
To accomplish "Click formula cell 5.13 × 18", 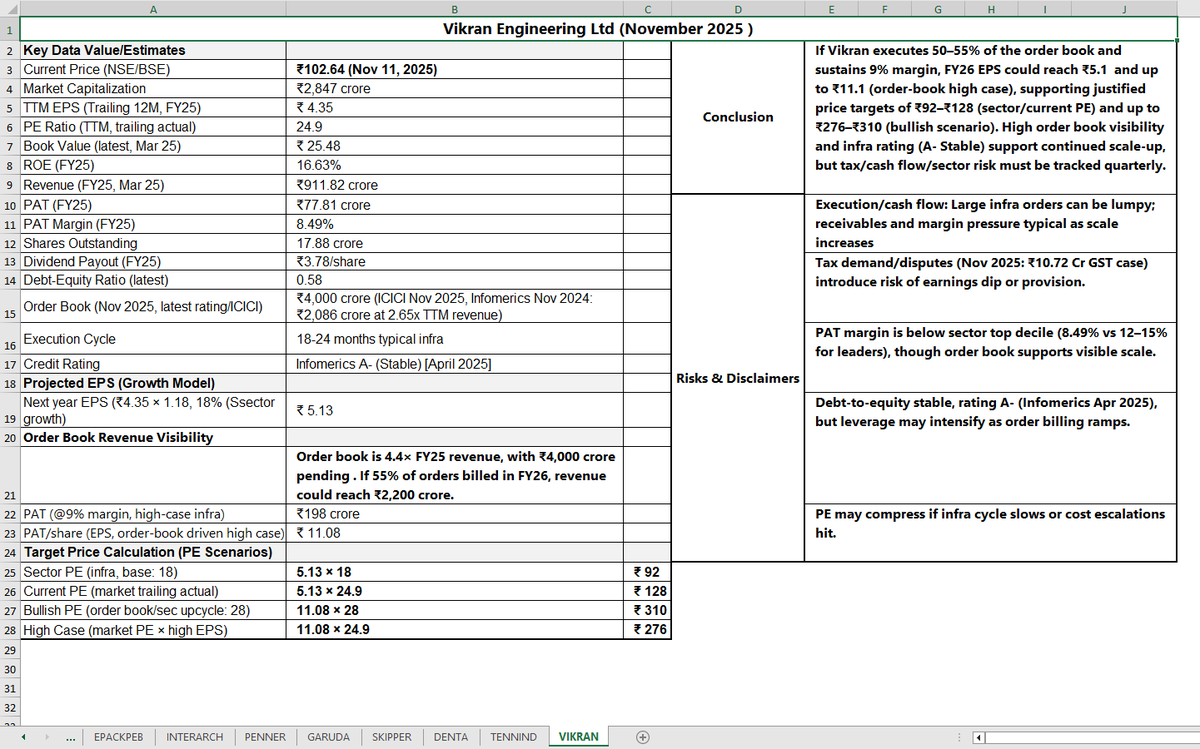I will tap(454, 572).
